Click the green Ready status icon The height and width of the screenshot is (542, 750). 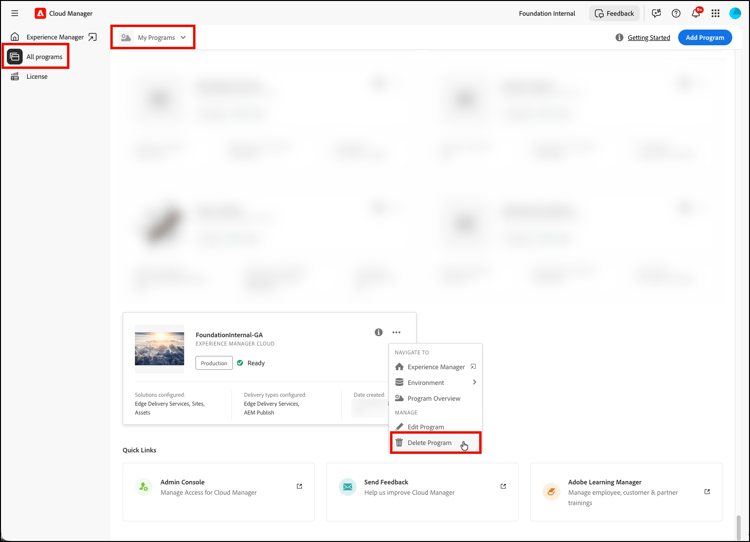(x=240, y=363)
